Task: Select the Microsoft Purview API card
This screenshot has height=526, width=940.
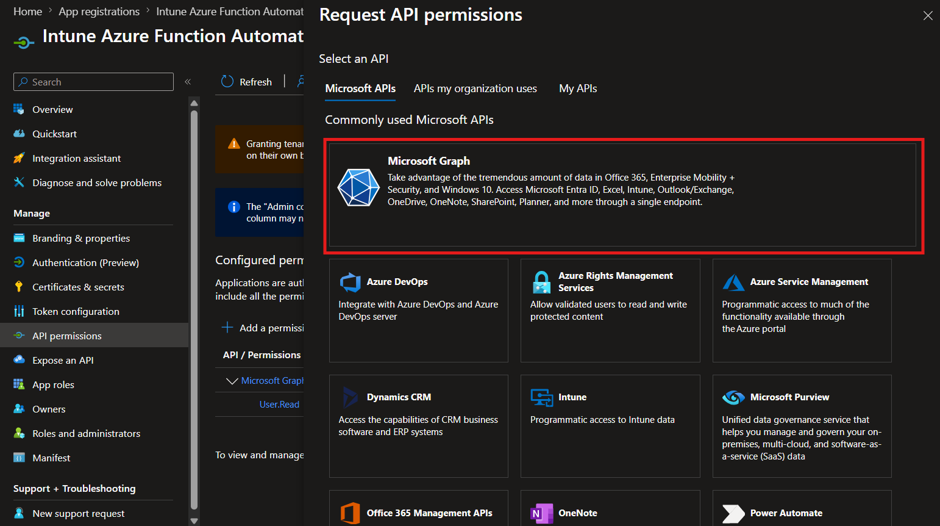Action: pos(802,426)
